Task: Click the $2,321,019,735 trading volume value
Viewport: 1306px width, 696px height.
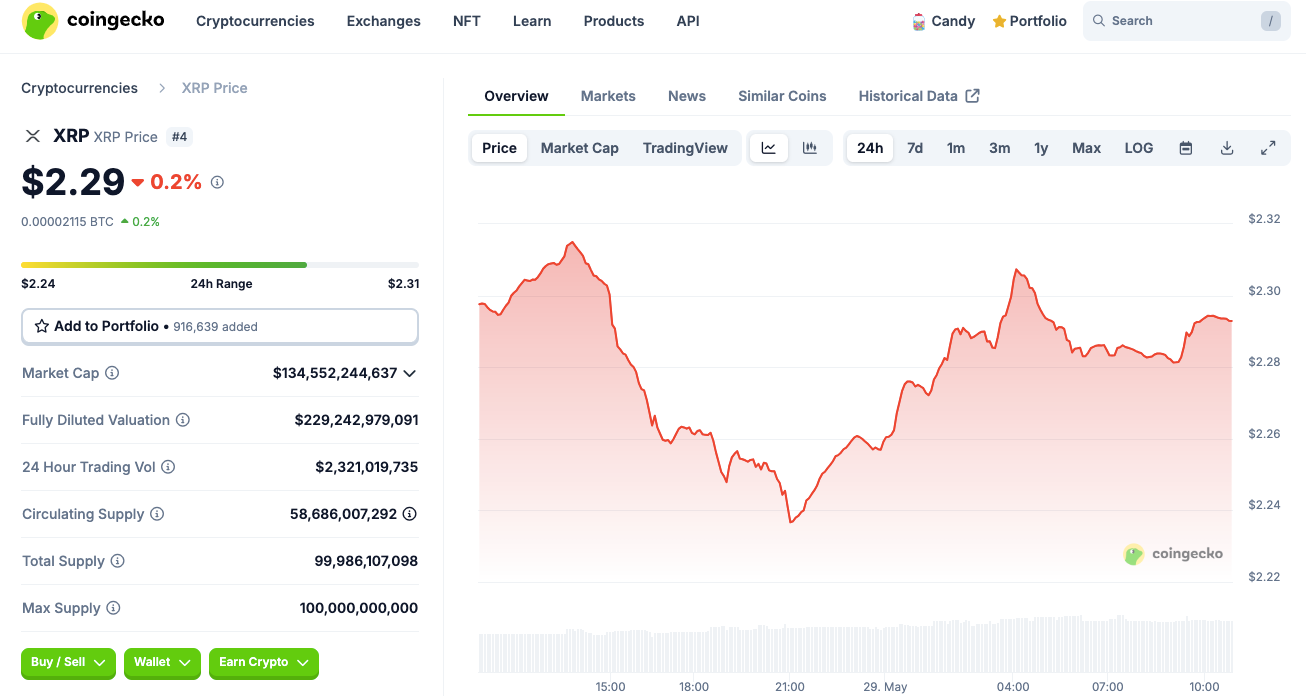Action: coord(367,467)
